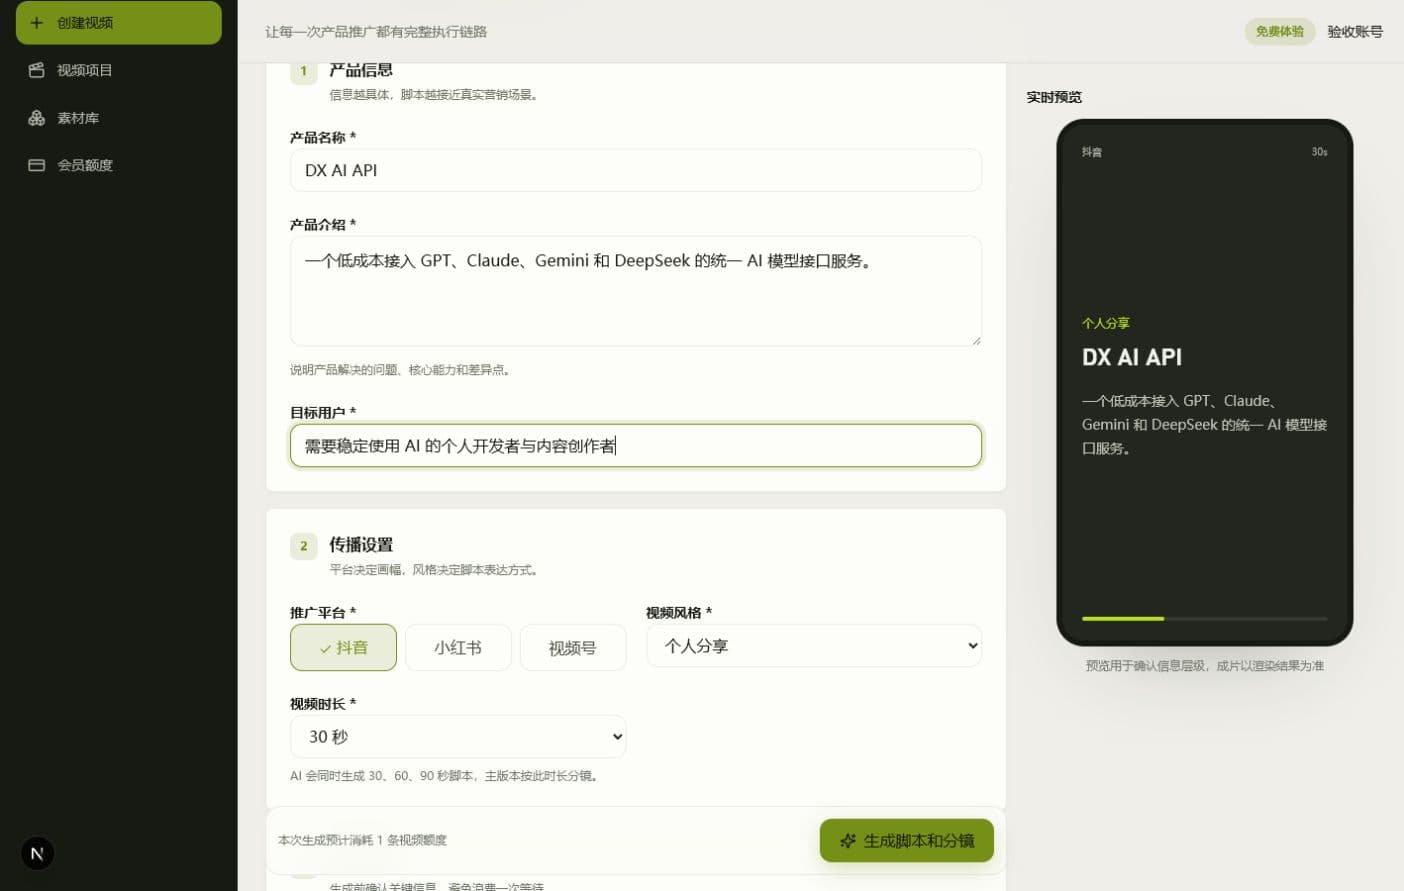
Task: Click the 免费体验 badge
Action: pos(1280,31)
